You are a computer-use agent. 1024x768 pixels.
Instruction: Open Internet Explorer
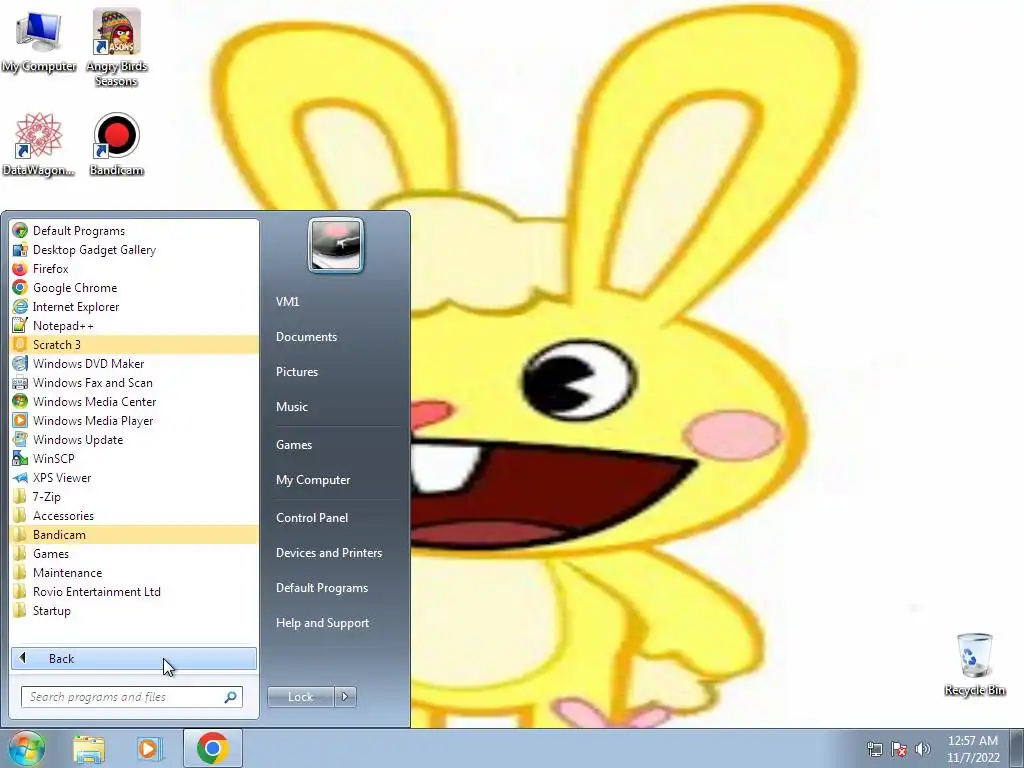(134, 306)
